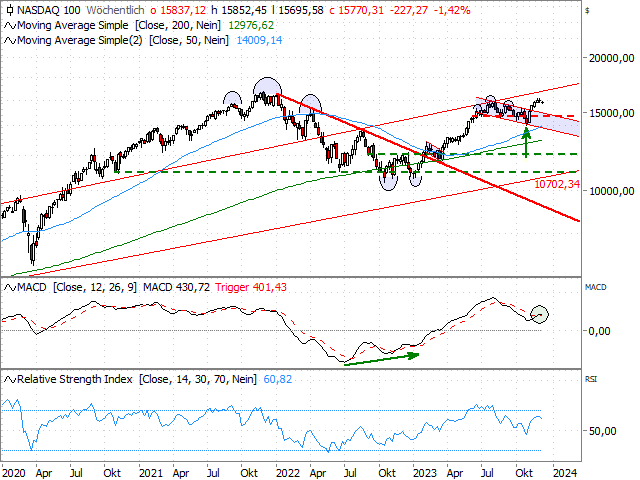The height and width of the screenshot is (480, 640).
Task: Click the 200 SMA value 12976,62
Action: pos(251,25)
